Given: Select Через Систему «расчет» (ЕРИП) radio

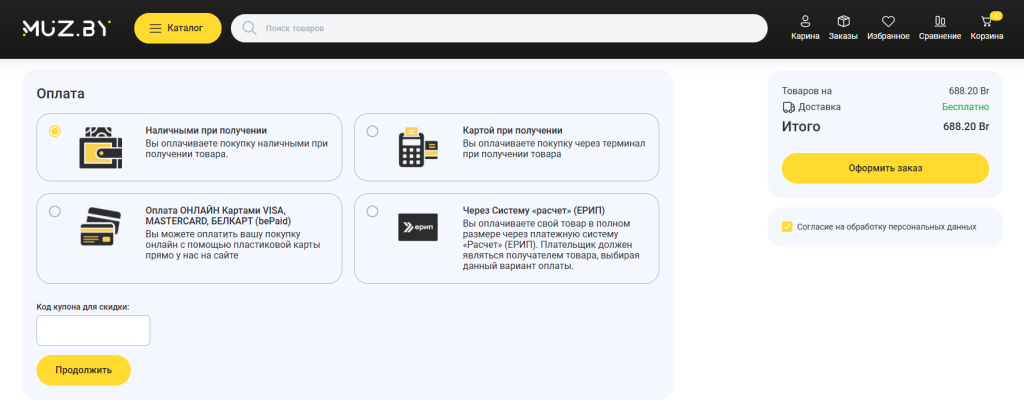Looking at the screenshot, I should coord(372,211).
